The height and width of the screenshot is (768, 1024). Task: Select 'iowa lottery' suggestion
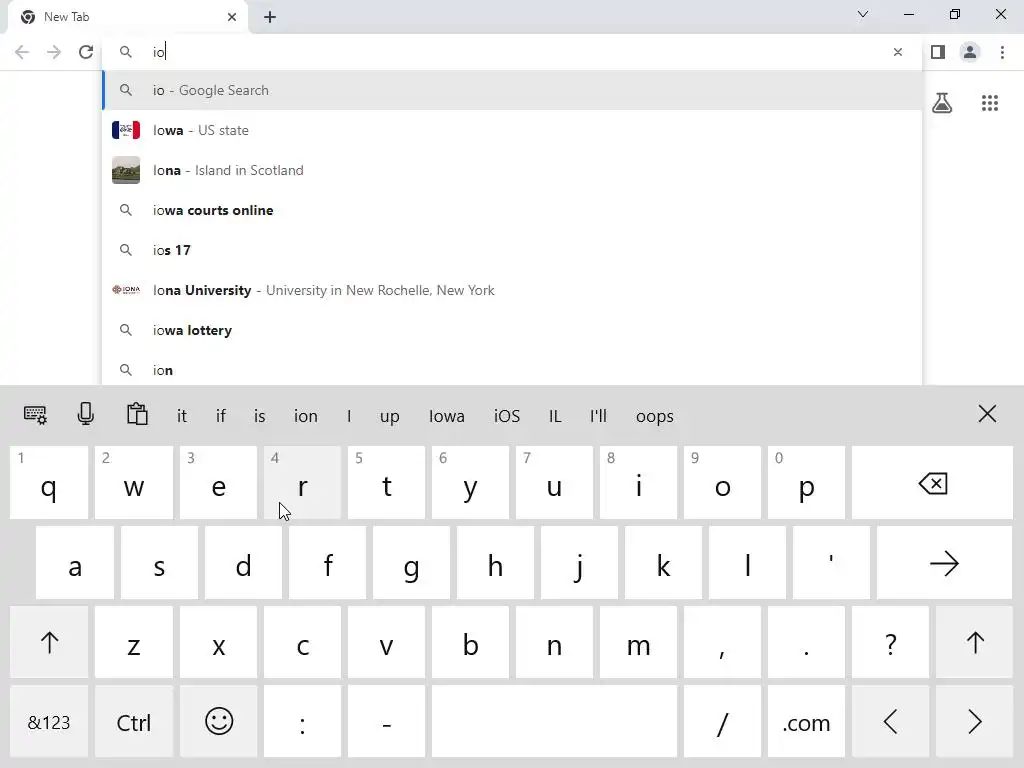[513, 330]
